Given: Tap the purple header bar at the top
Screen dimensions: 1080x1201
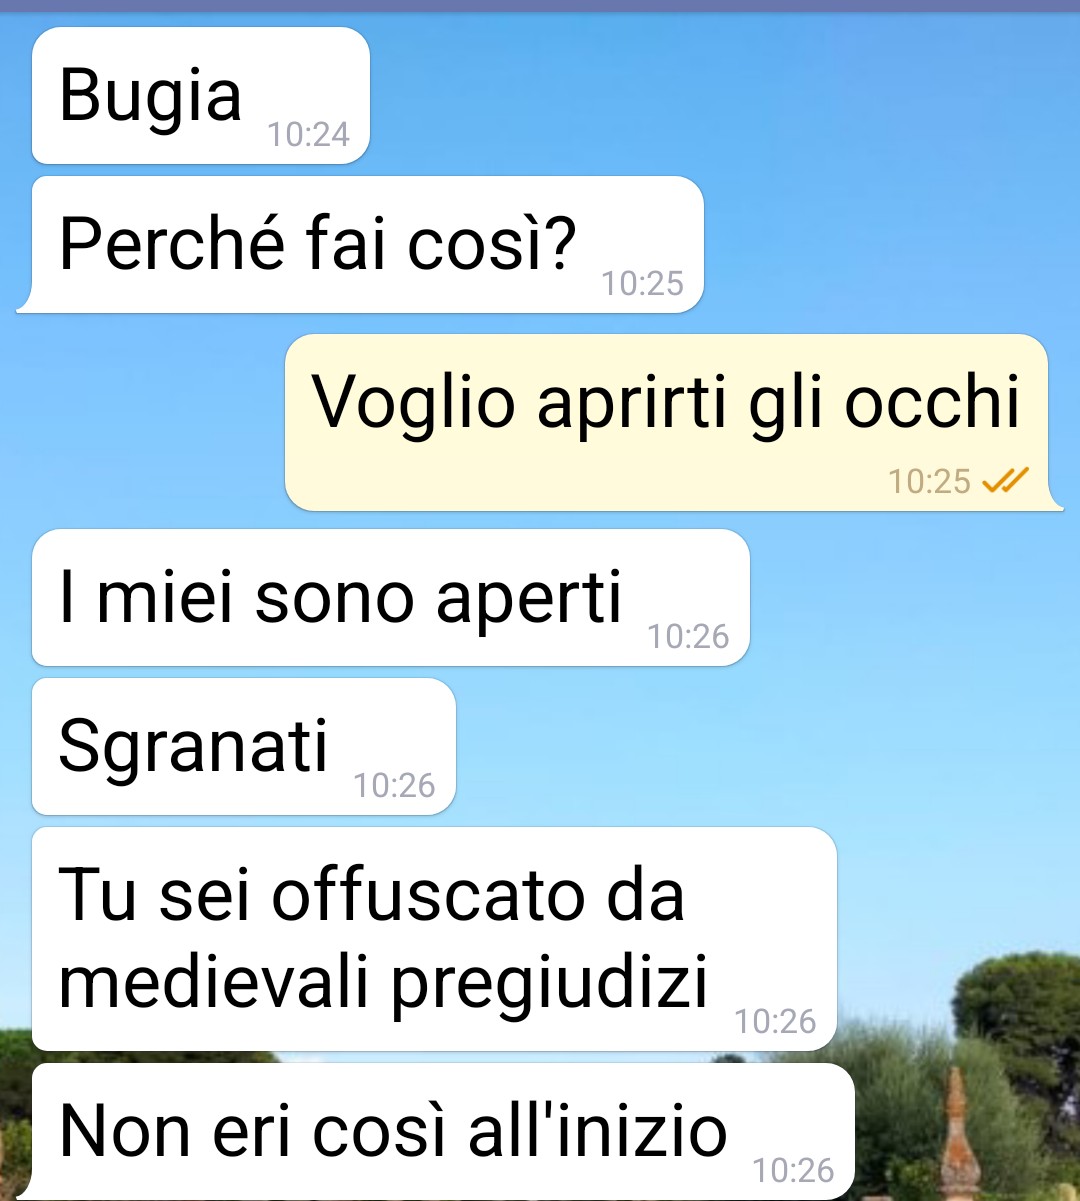Looking at the screenshot, I should [540, 6].
